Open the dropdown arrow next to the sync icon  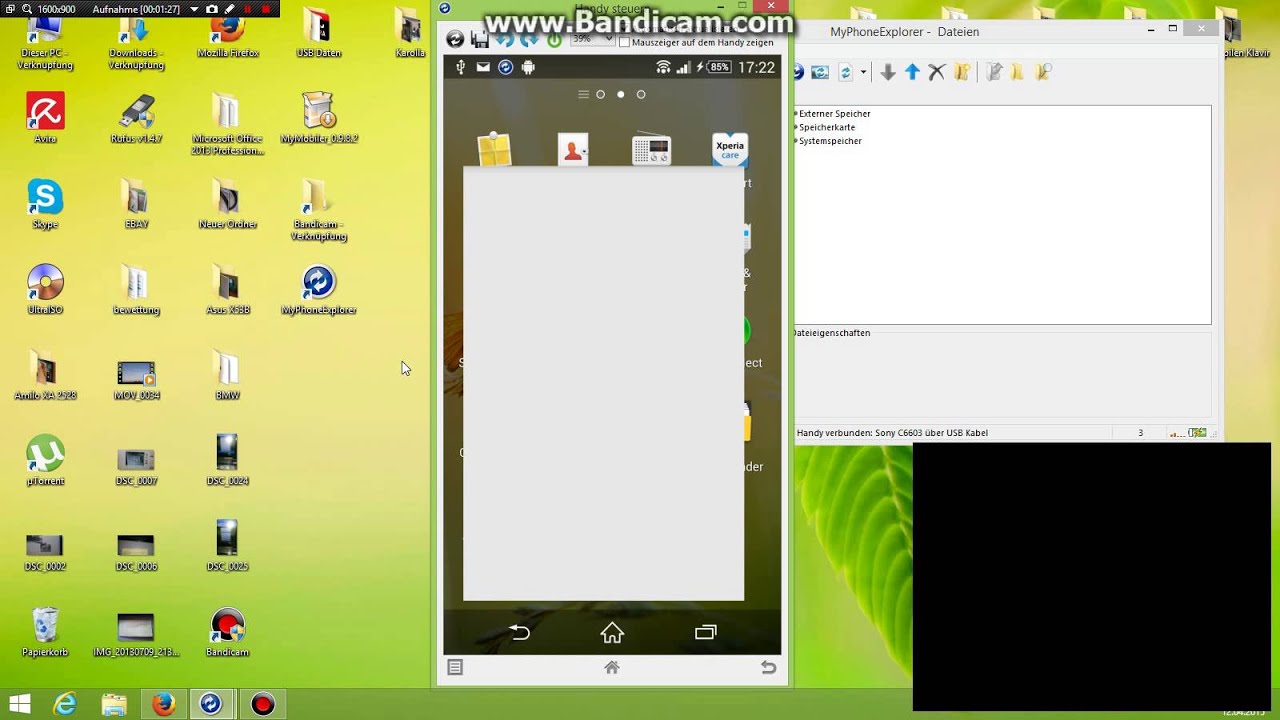coord(863,72)
